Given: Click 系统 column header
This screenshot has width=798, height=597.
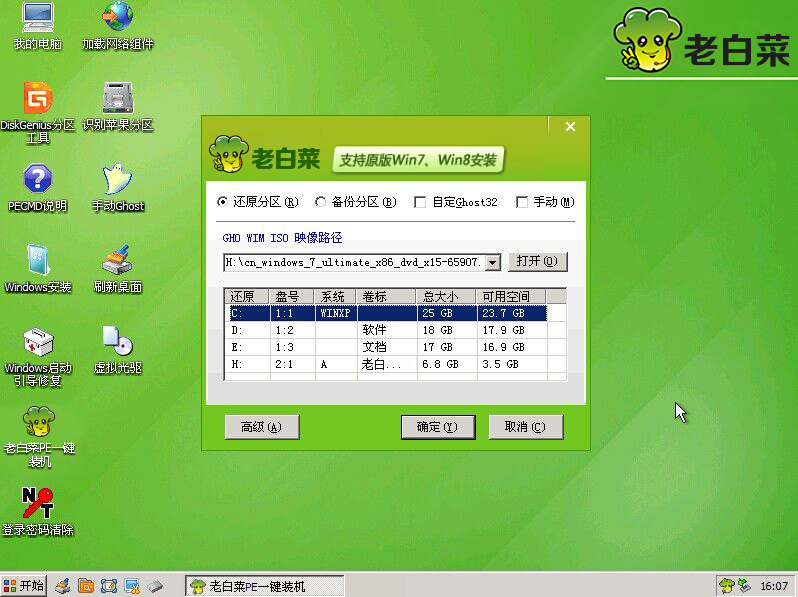Looking at the screenshot, I should (x=336, y=296).
